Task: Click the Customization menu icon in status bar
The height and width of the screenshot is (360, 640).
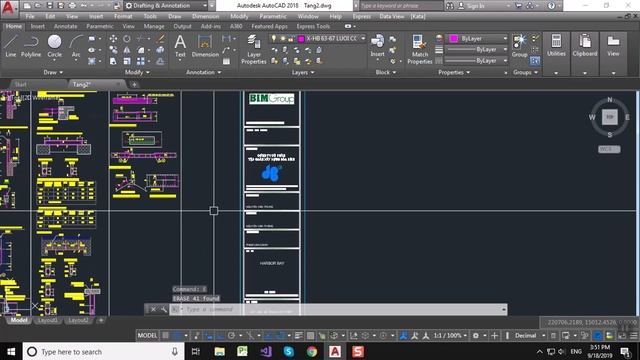Action: pyautogui.click(x=634, y=336)
